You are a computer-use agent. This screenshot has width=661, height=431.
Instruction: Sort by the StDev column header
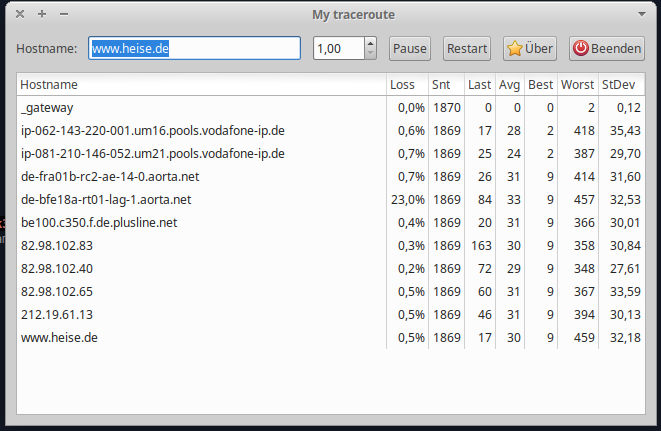[x=619, y=85]
